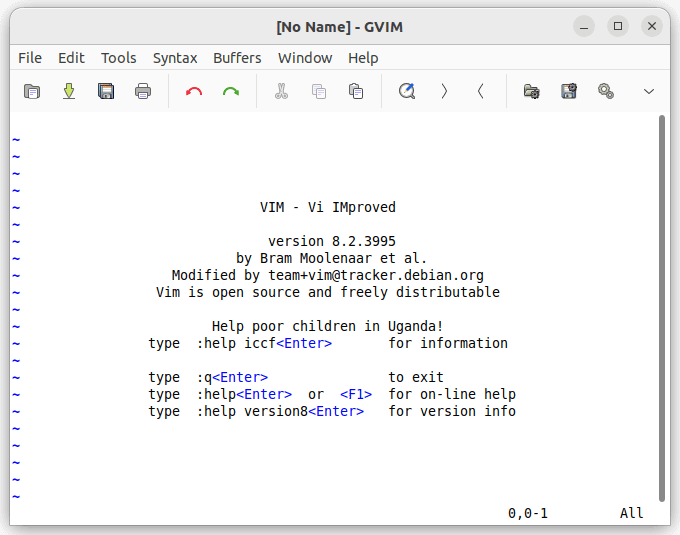Screen dimensions: 680x535
Task: Maximize the GVIM window
Action: pos(618,26)
